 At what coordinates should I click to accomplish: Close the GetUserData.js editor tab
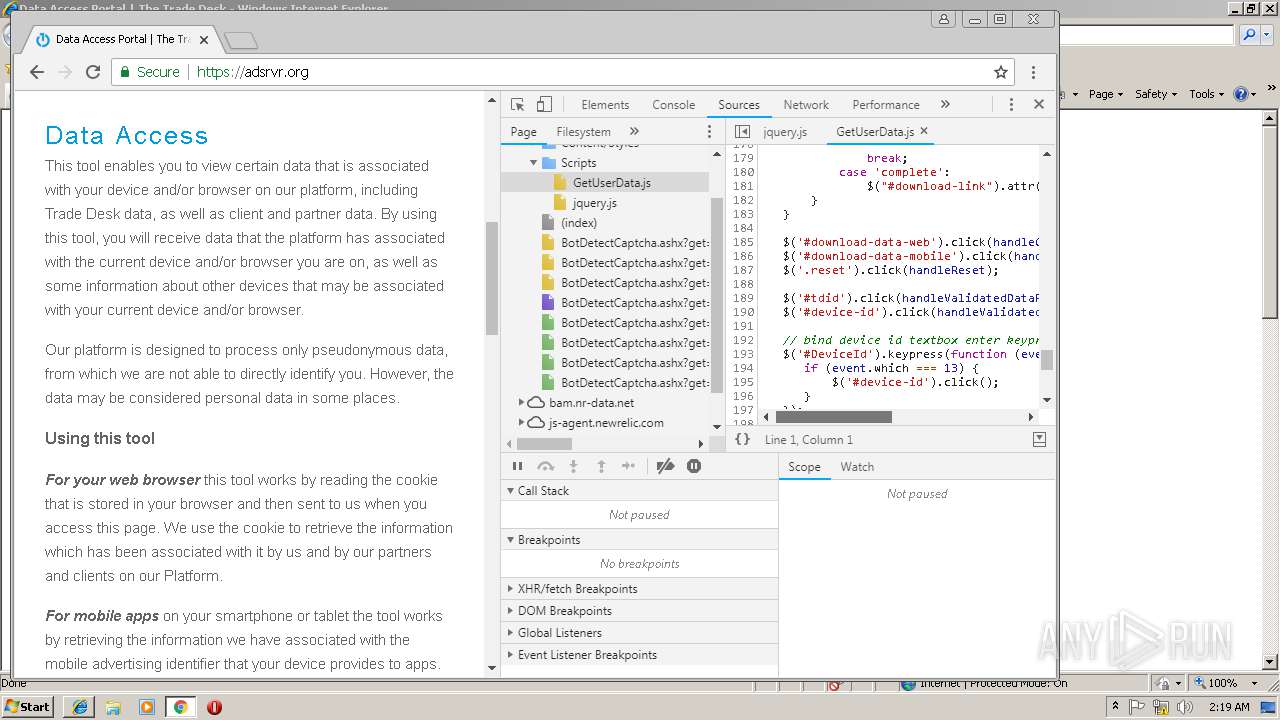click(x=924, y=131)
